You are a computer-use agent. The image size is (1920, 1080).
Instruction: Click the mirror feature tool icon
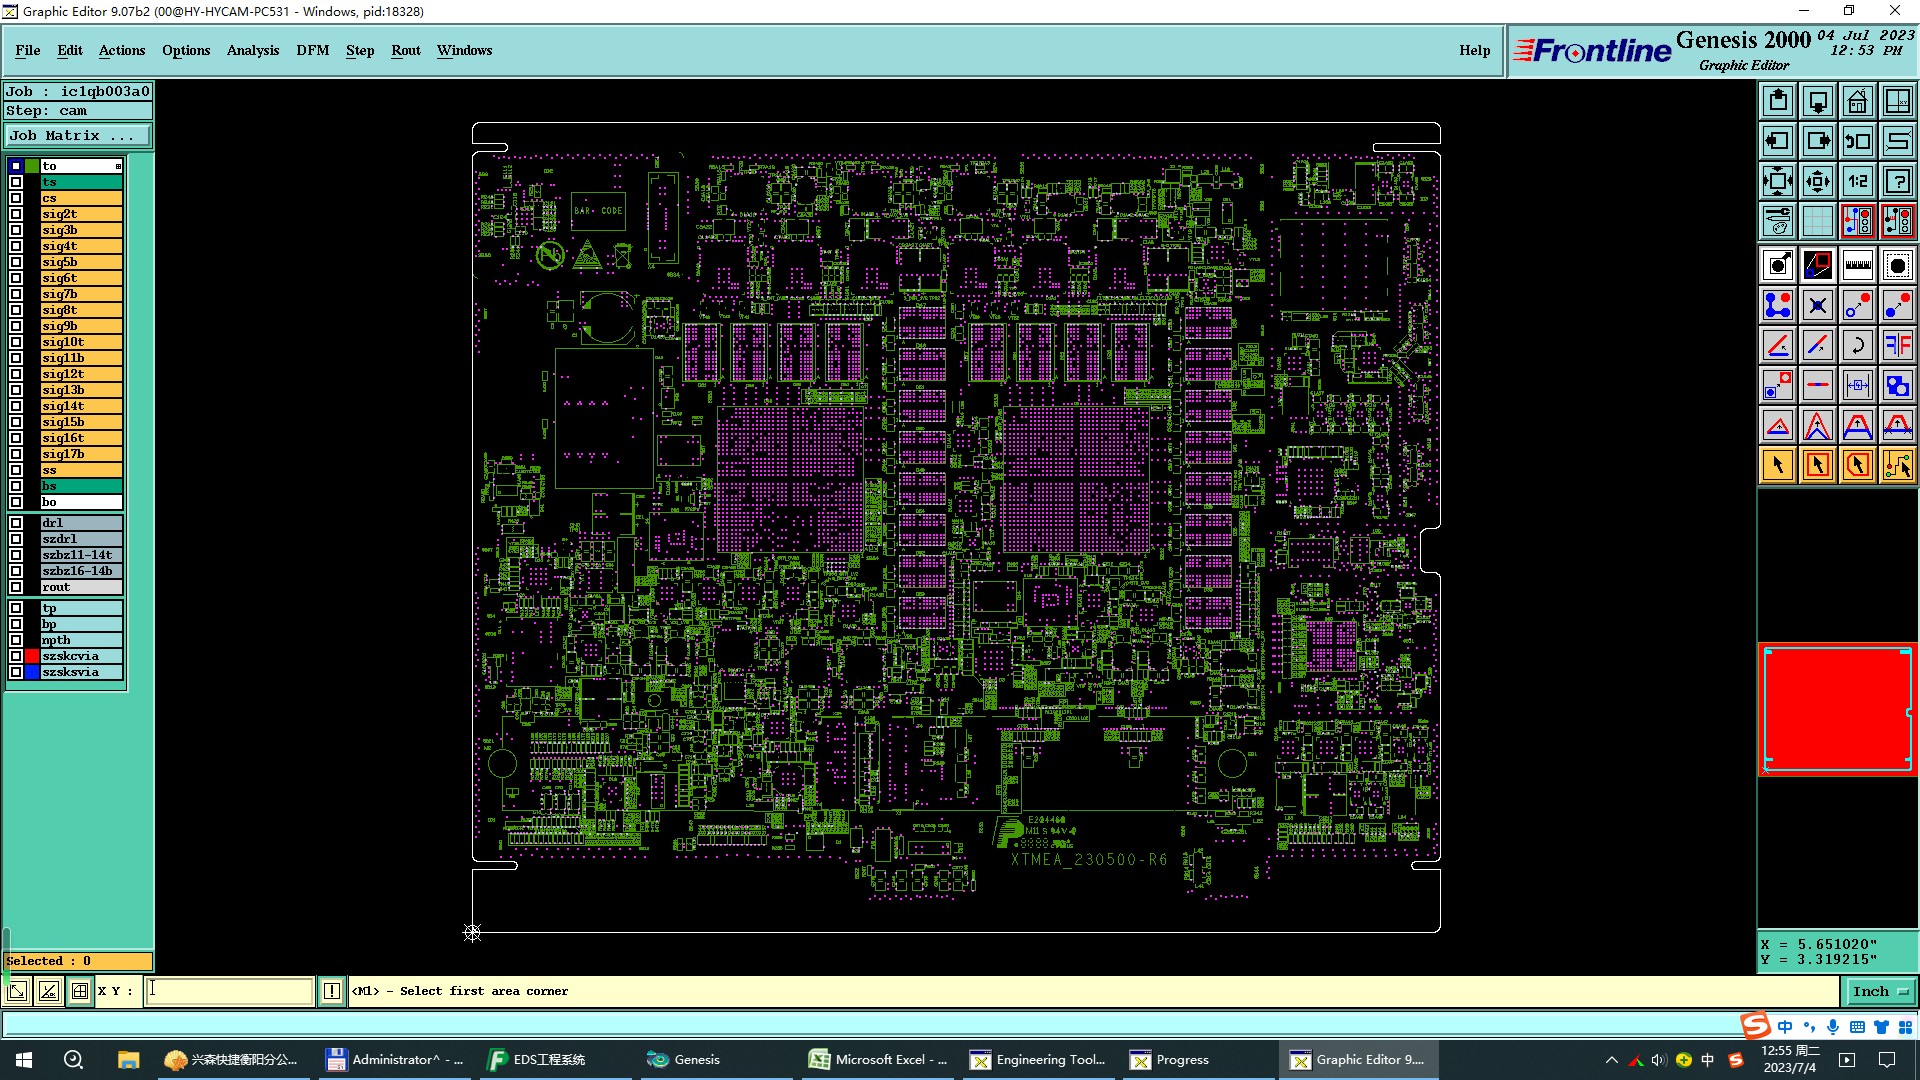coord(1897,345)
